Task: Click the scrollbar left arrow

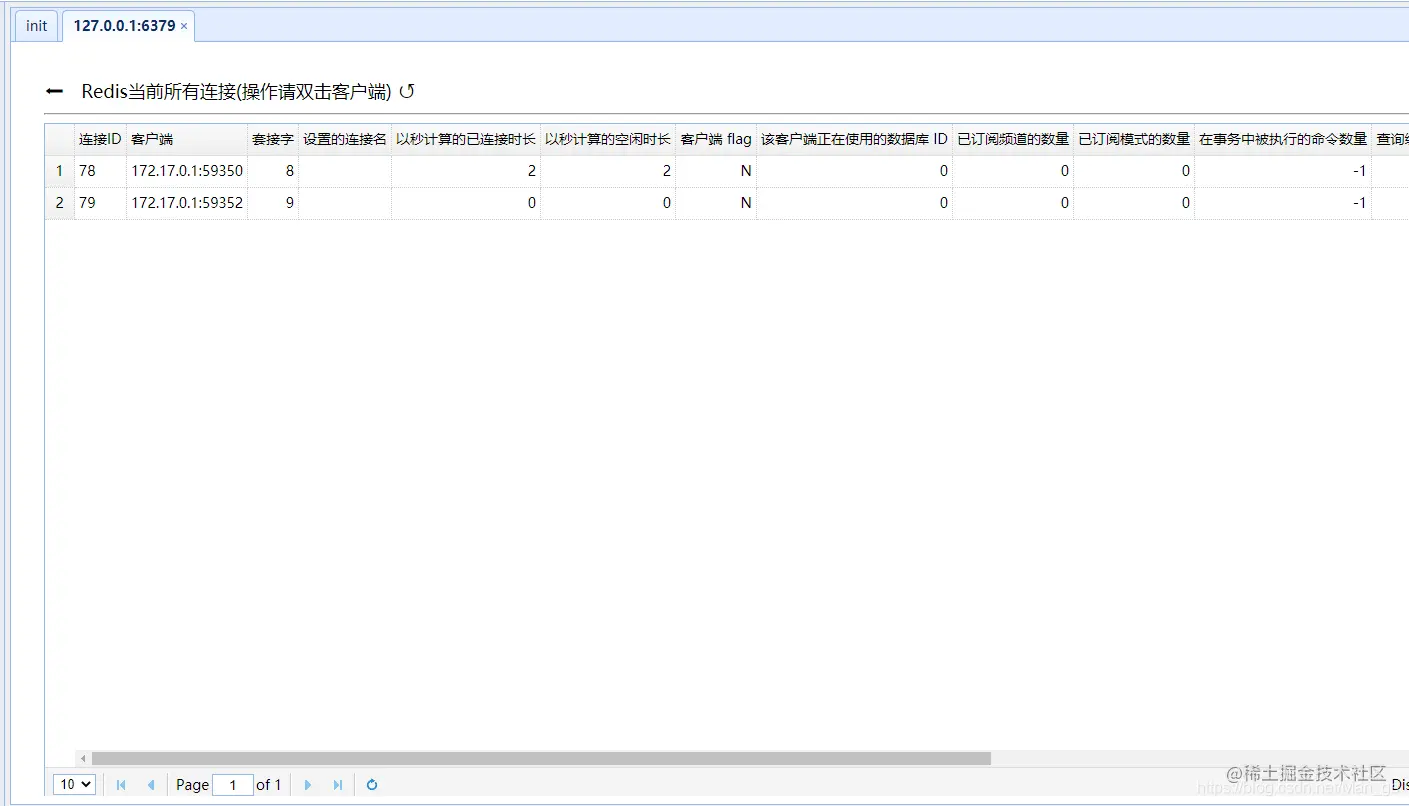Action: pos(83,759)
